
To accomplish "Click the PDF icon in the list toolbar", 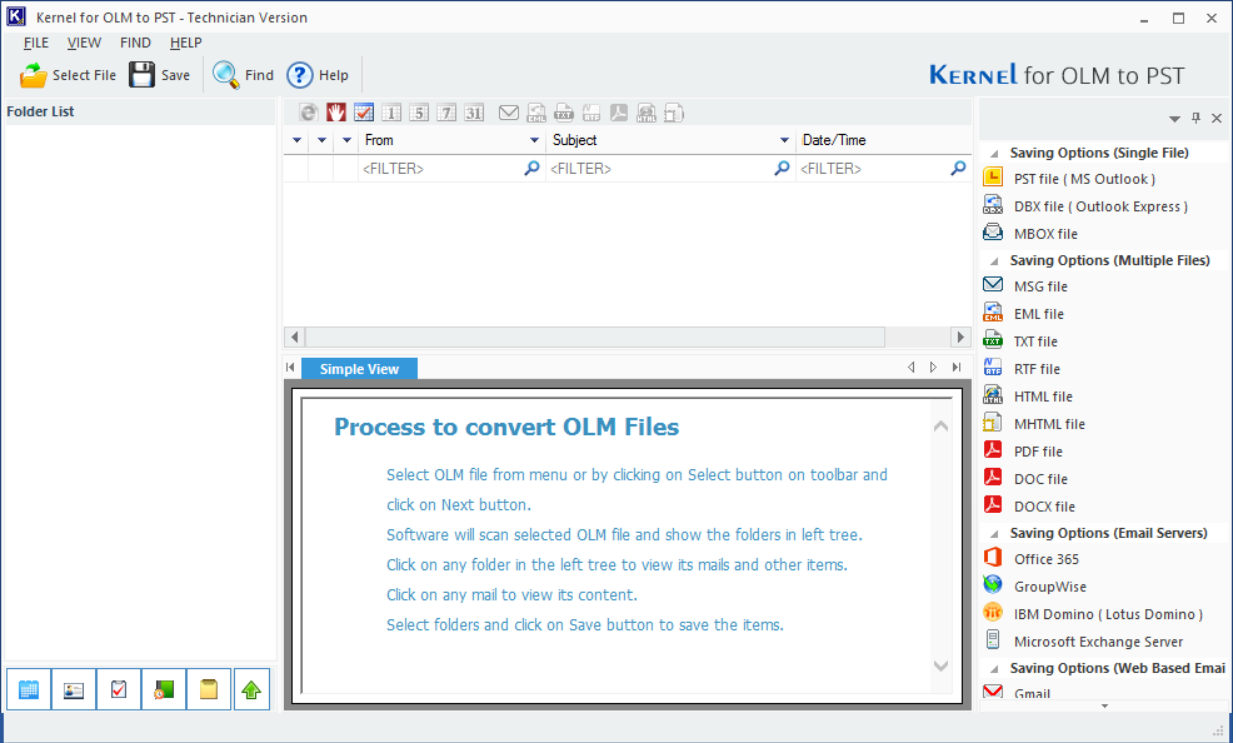I will 619,113.
